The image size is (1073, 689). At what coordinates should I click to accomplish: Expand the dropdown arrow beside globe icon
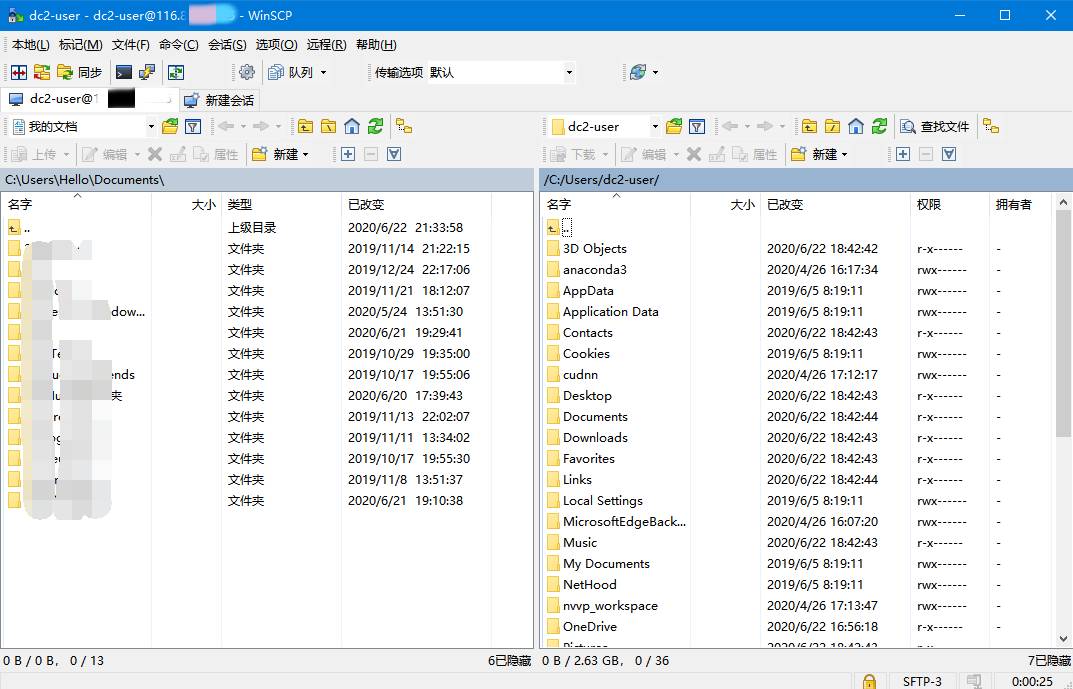(656, 72)
